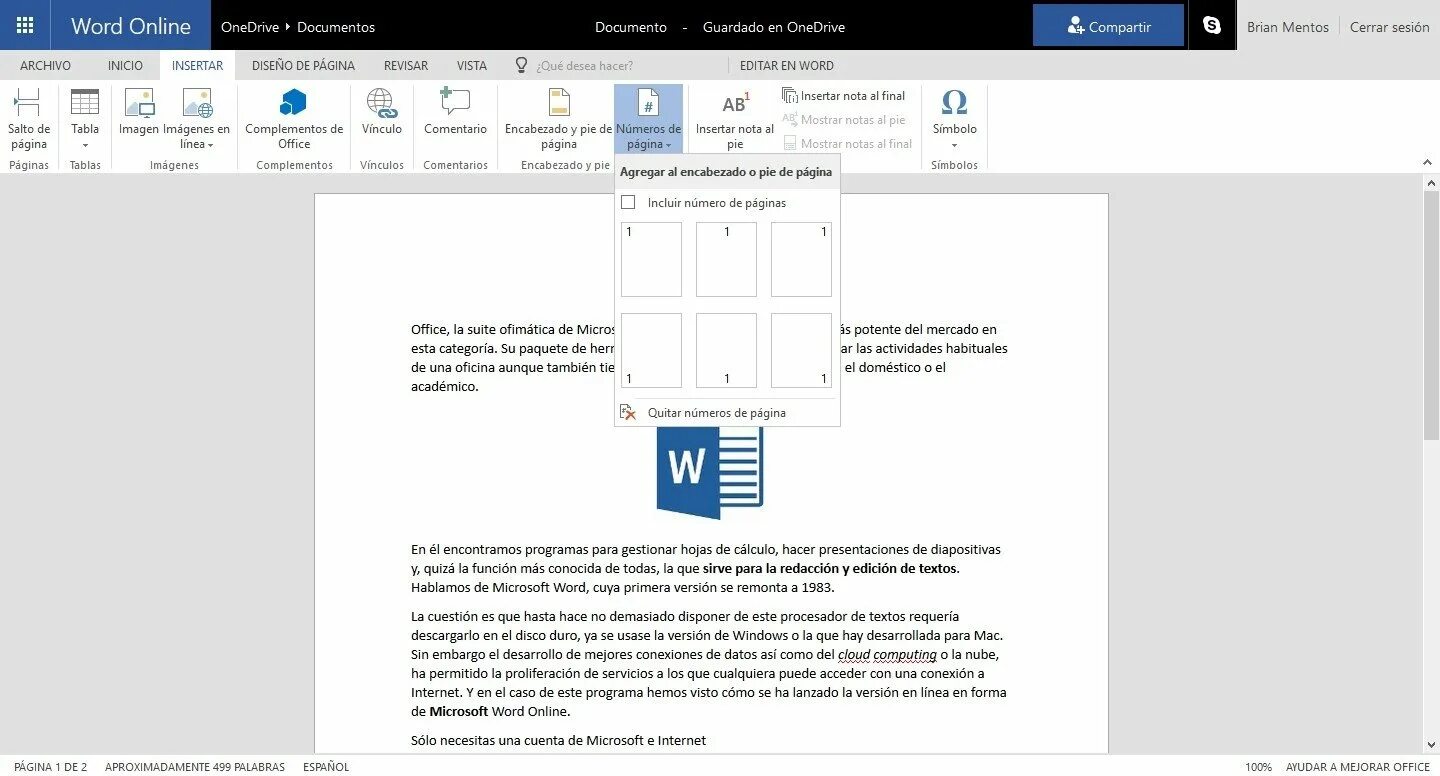Choose bottom-center page number layout
Image resolution: width=1440 pixels, height=776 pixels.
click(x=726, y=350)
